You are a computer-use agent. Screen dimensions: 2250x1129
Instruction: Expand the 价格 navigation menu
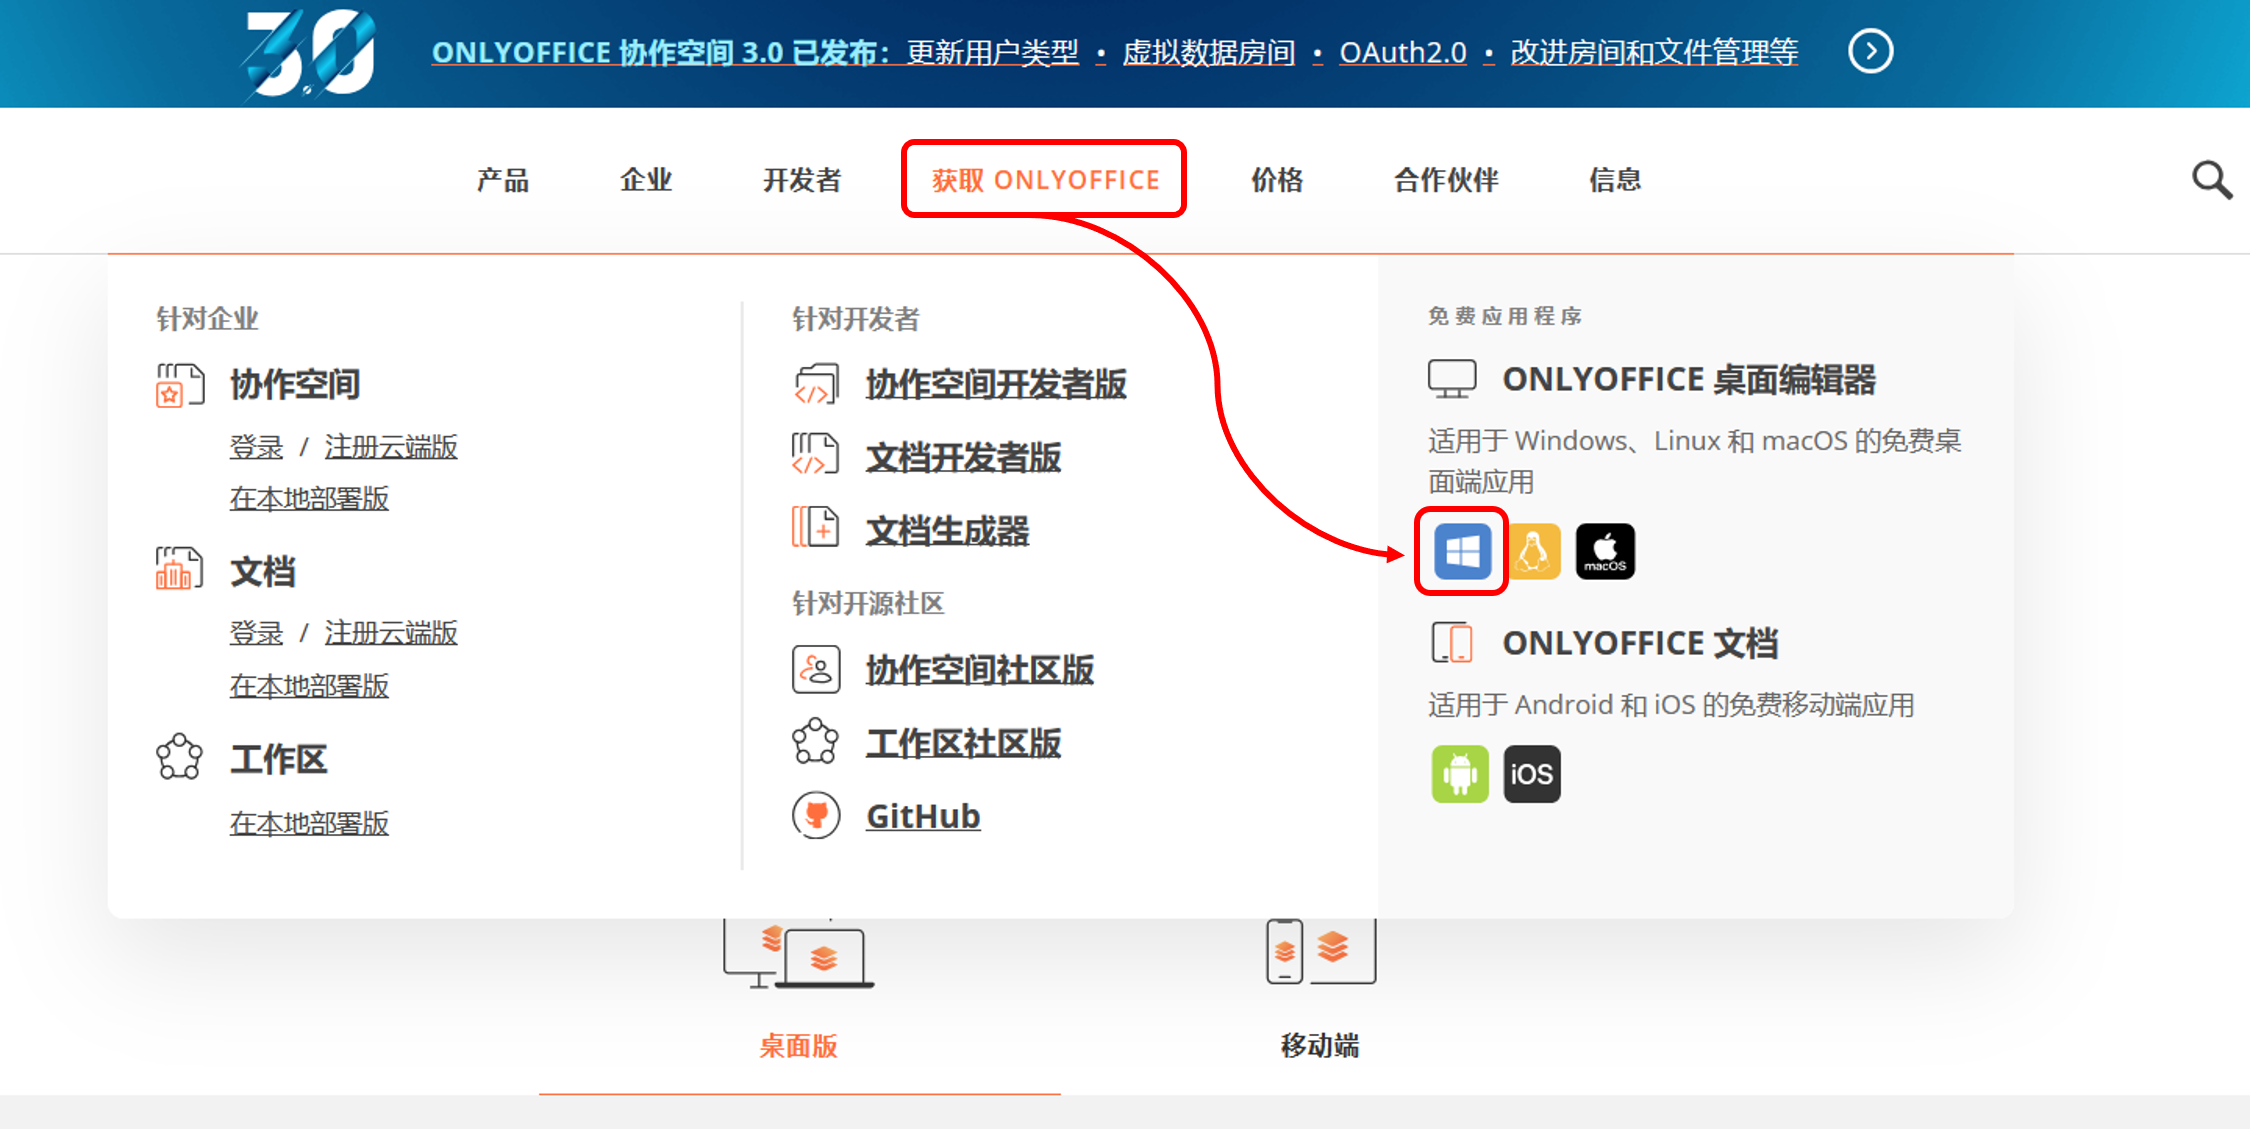pos(1277,180)
